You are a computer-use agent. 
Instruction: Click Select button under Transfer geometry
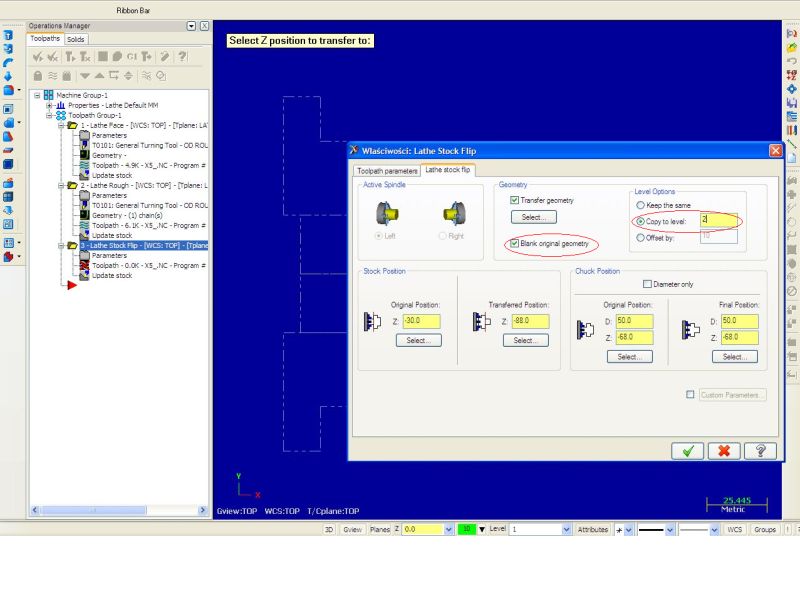click(x=534, y=217)
